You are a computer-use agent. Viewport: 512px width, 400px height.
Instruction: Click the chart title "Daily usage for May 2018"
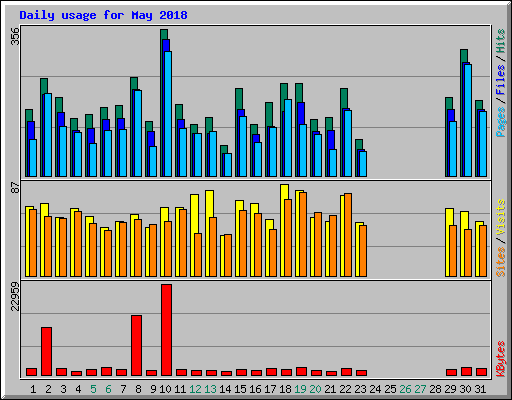(103, 15)
